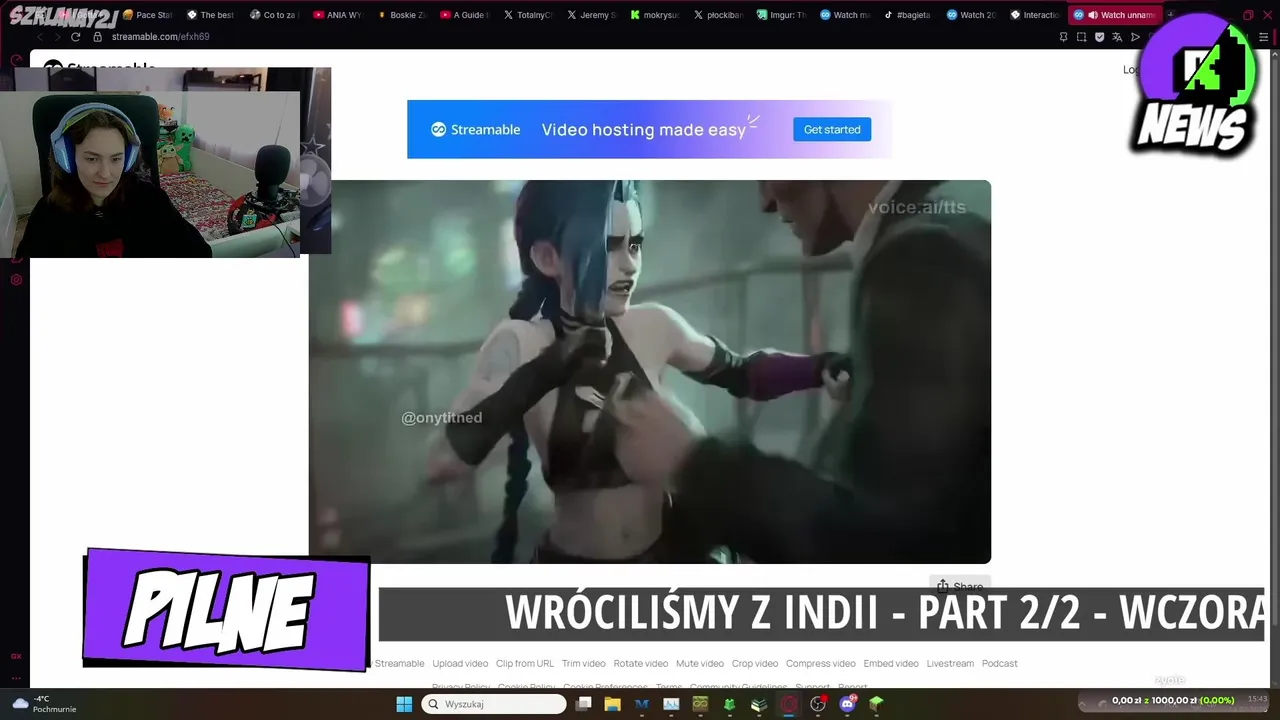
Task: Reload the page with the refresh icon
Action: tap(75, 37)
